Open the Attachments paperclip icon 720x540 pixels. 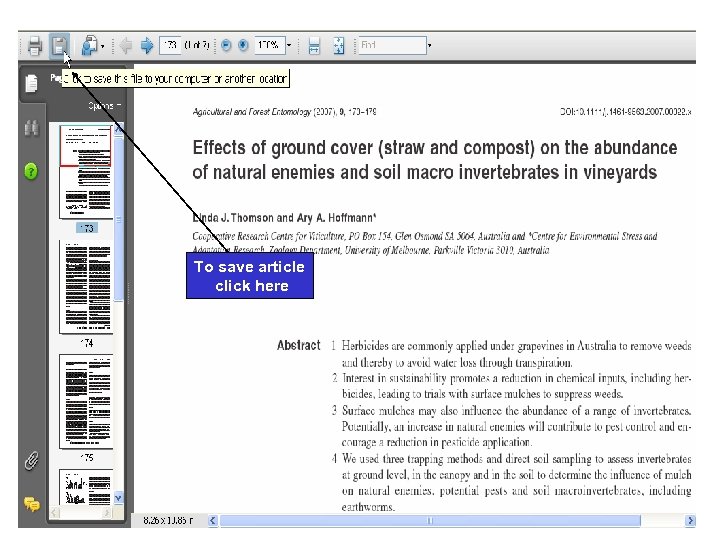(31, 461)
